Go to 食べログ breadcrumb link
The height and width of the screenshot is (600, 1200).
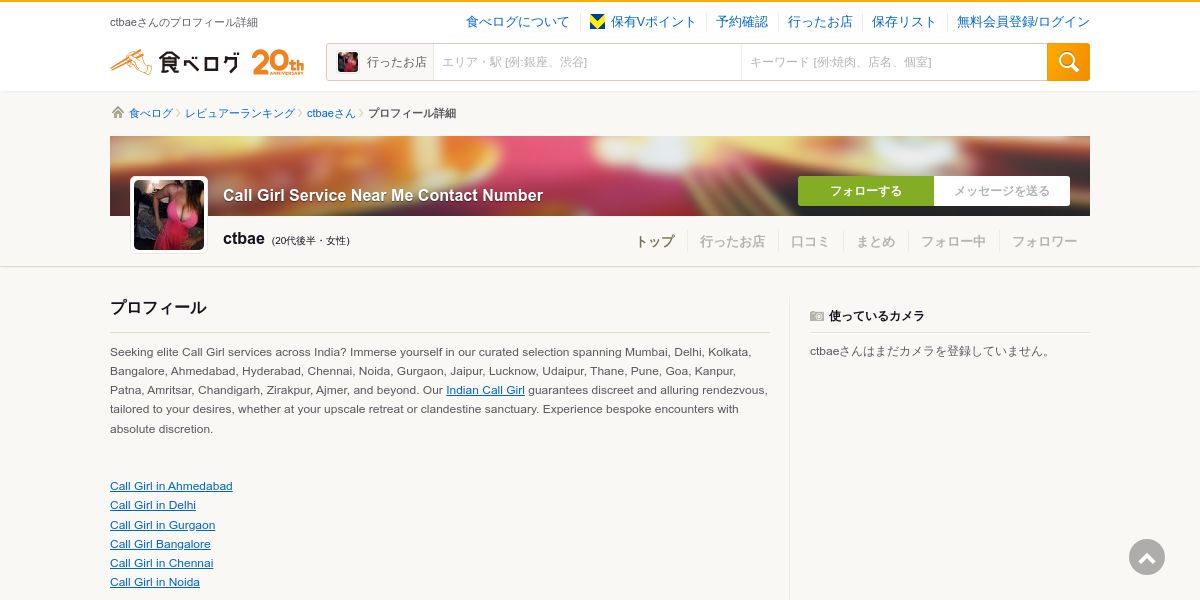click(151, 114)
